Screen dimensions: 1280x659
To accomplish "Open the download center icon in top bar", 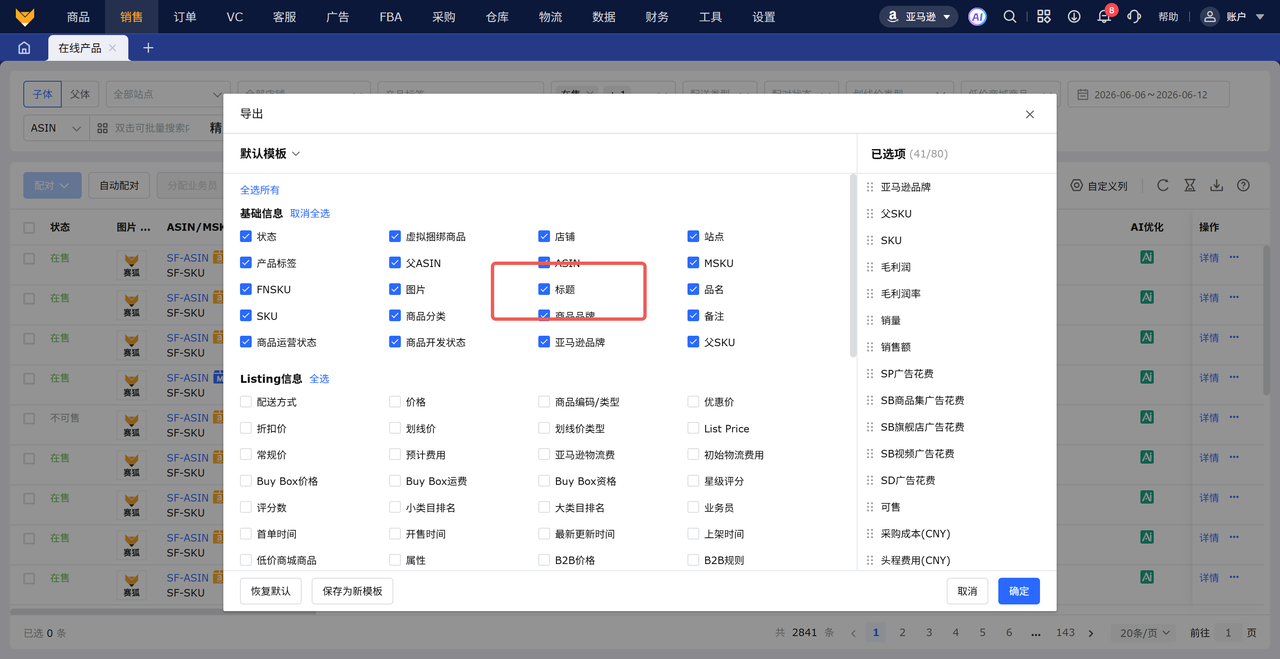I will [1074, 16].
